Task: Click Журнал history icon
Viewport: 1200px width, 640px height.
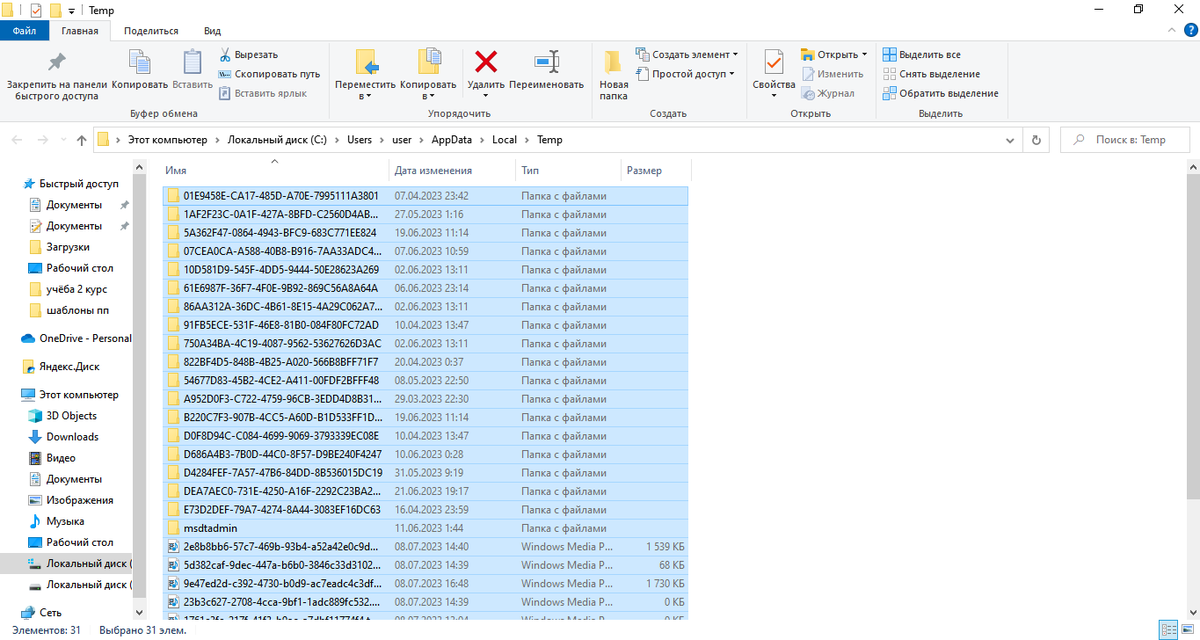Action: pyautogui.click(x=809, y=93)
